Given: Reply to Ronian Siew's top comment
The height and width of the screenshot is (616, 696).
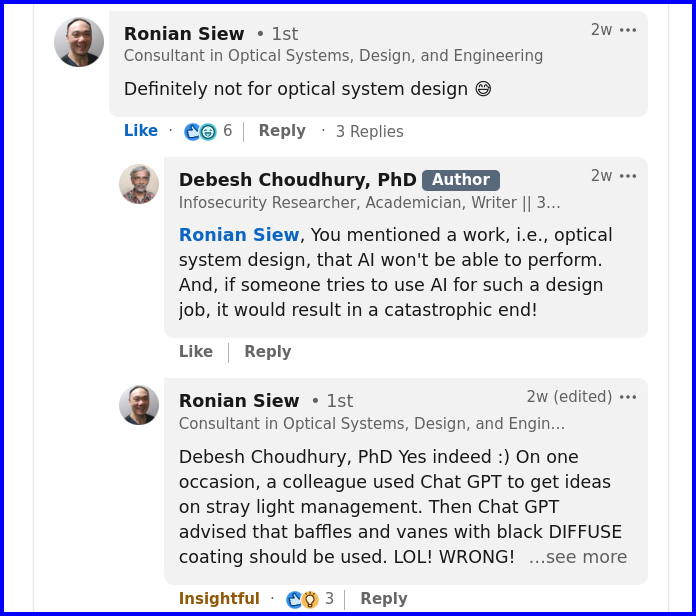Looking at the screenshot, I should (x=282, y=130).
